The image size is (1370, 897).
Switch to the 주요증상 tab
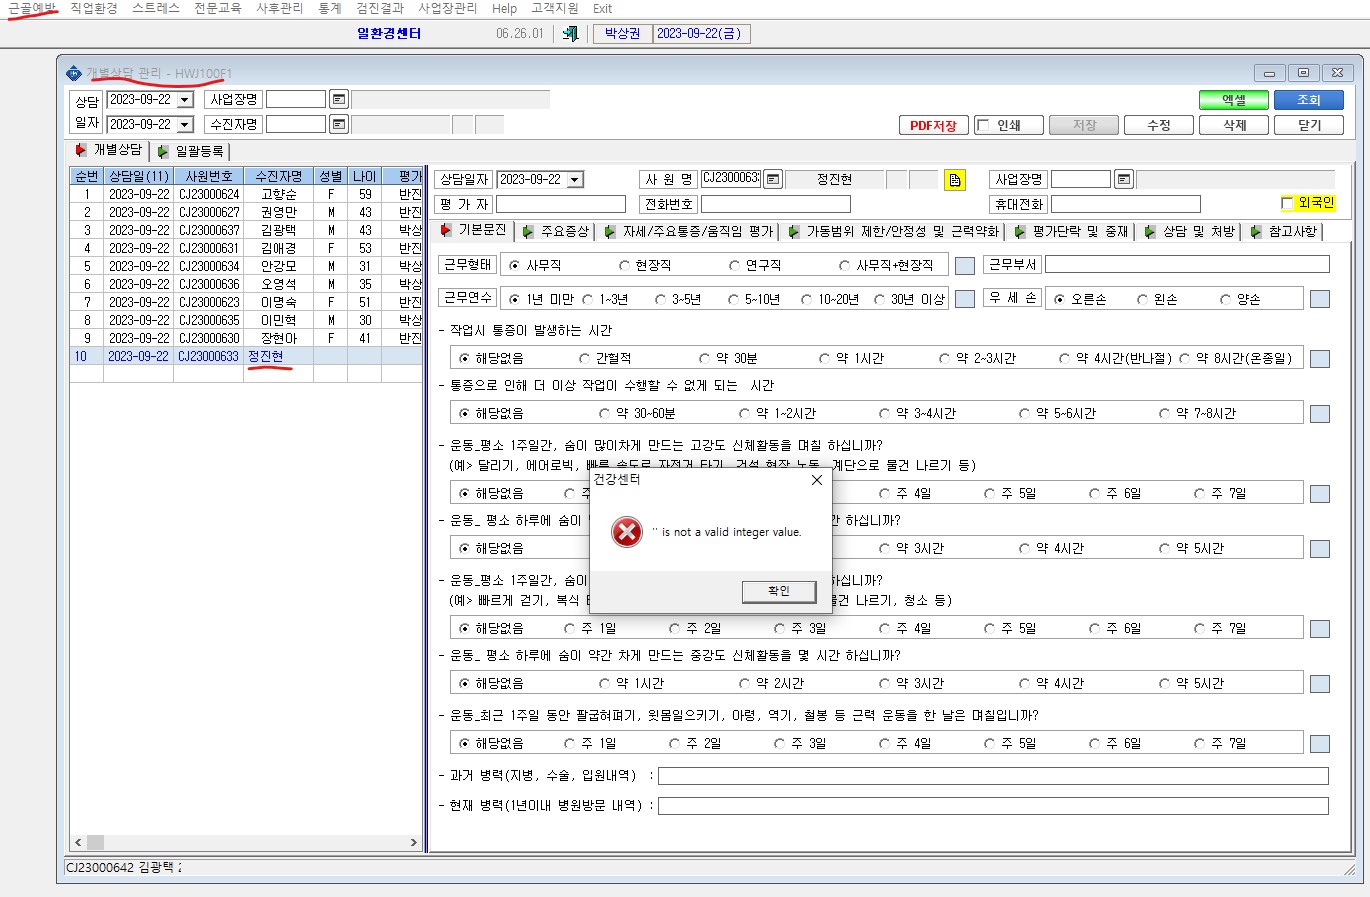557,231
